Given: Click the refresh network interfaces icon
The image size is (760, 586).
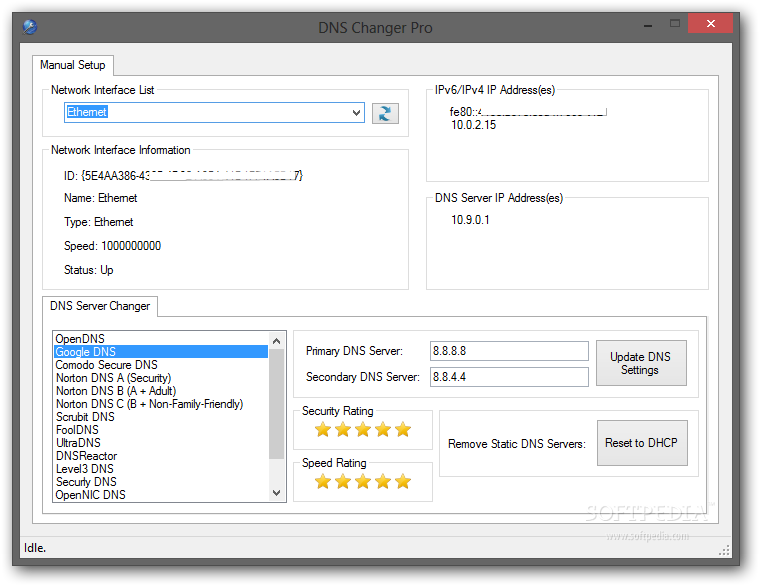Looking at the screenshot, I should pos(385,113).
